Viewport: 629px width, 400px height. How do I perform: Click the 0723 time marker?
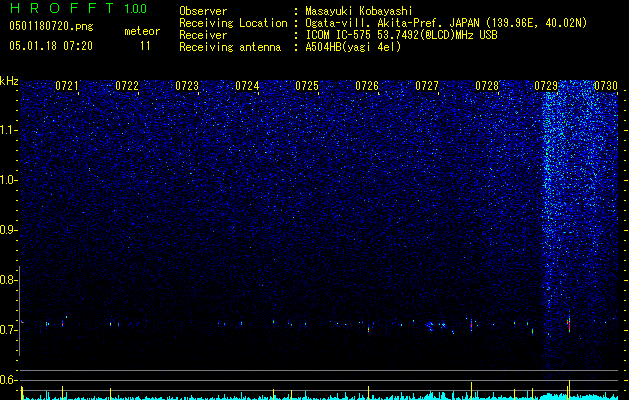pos(187,86)
